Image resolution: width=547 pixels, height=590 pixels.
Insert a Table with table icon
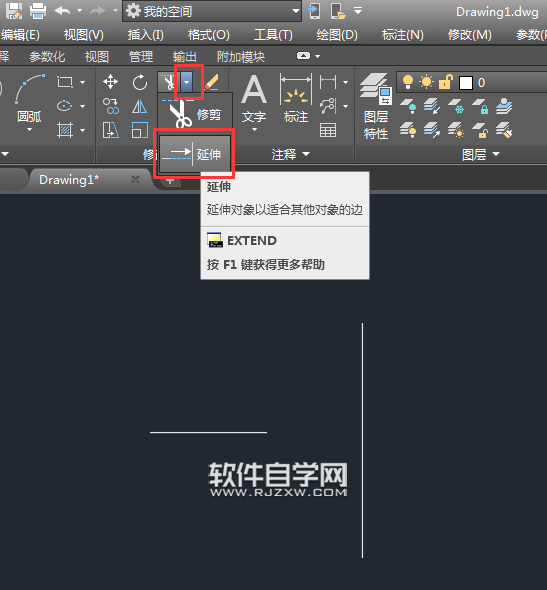[328, 130]
